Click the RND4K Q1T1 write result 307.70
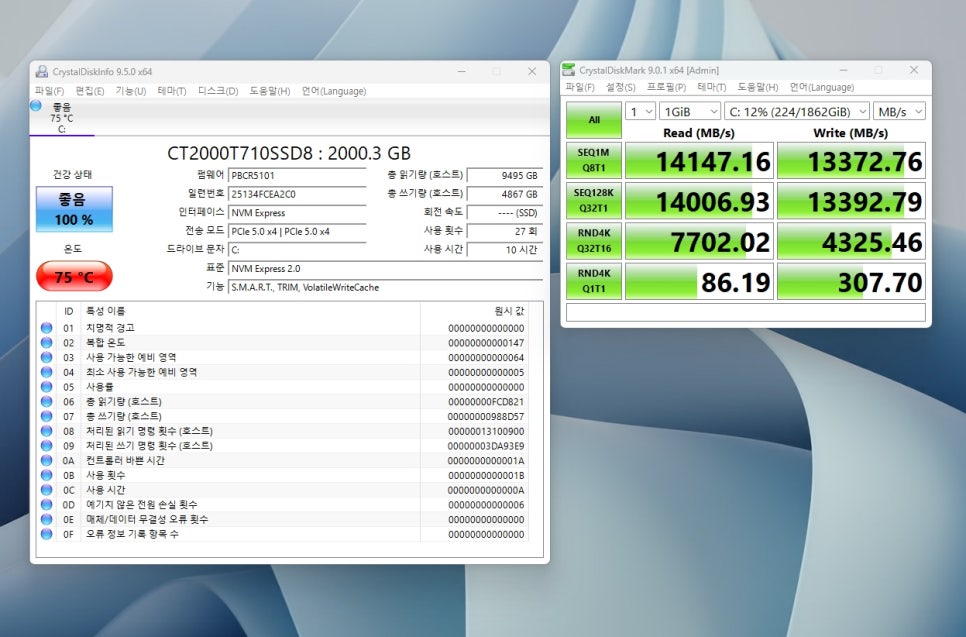966x637 pixels. click(851, 282)
